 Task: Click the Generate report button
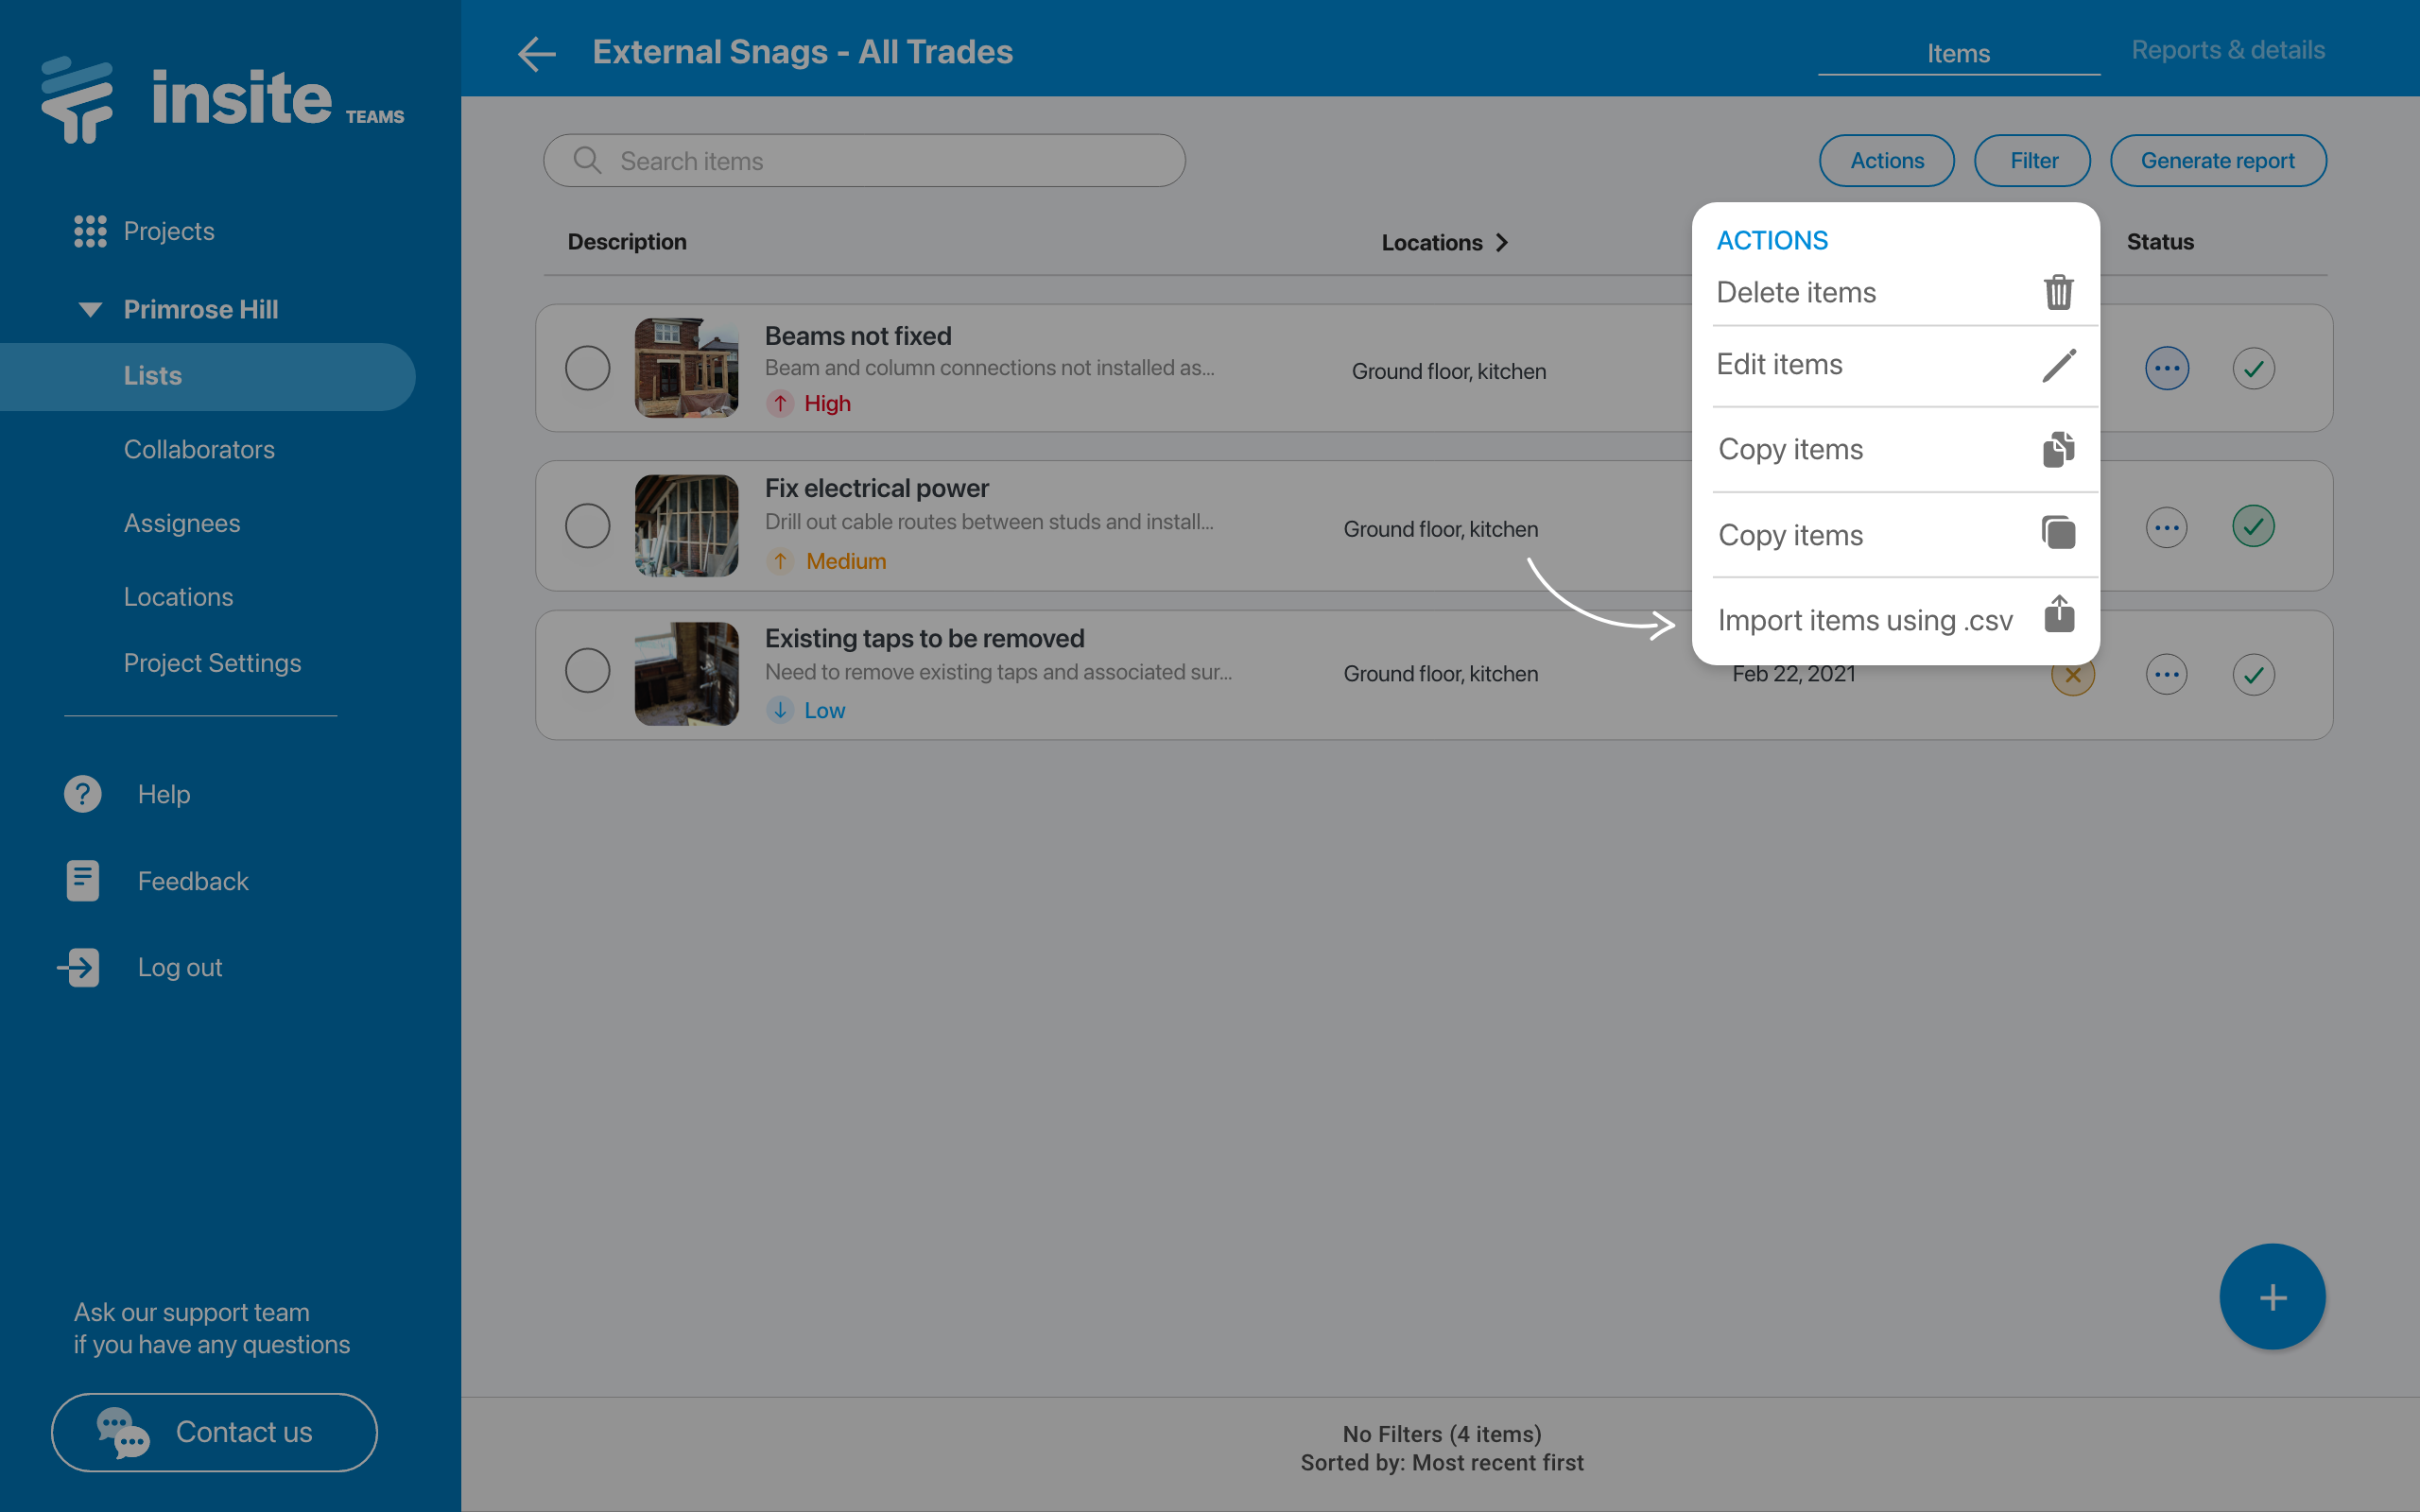point(2217,161)
